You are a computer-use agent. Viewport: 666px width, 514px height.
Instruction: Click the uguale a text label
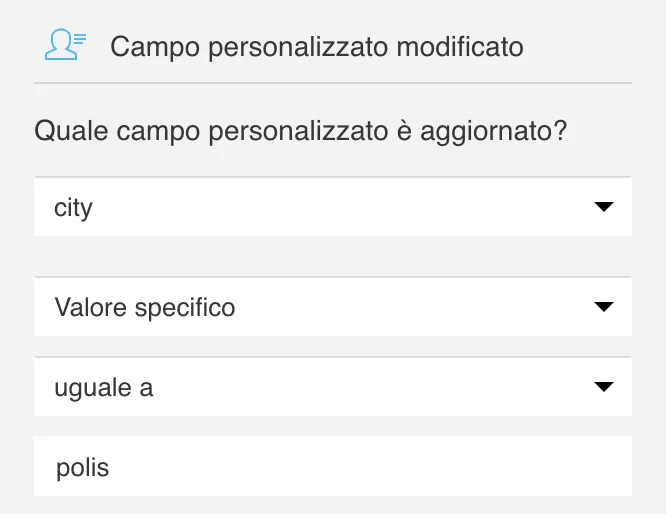(104, 388)
